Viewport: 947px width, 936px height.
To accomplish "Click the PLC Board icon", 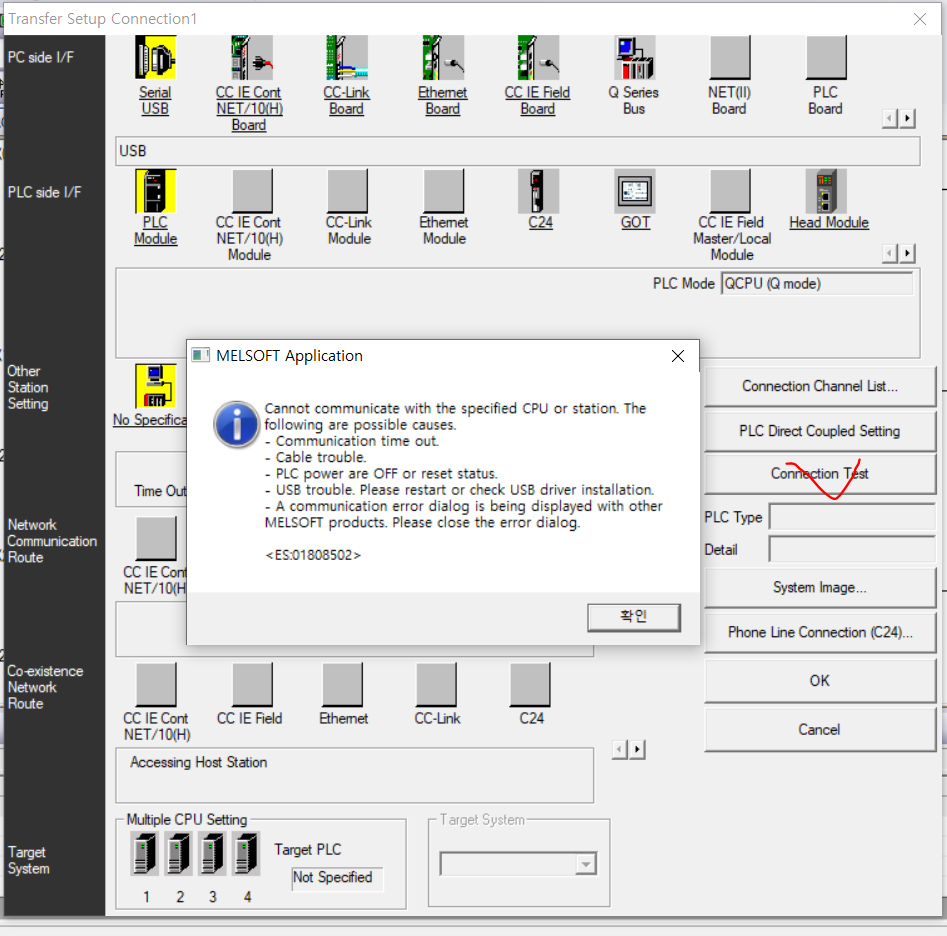I will point(826,57).
